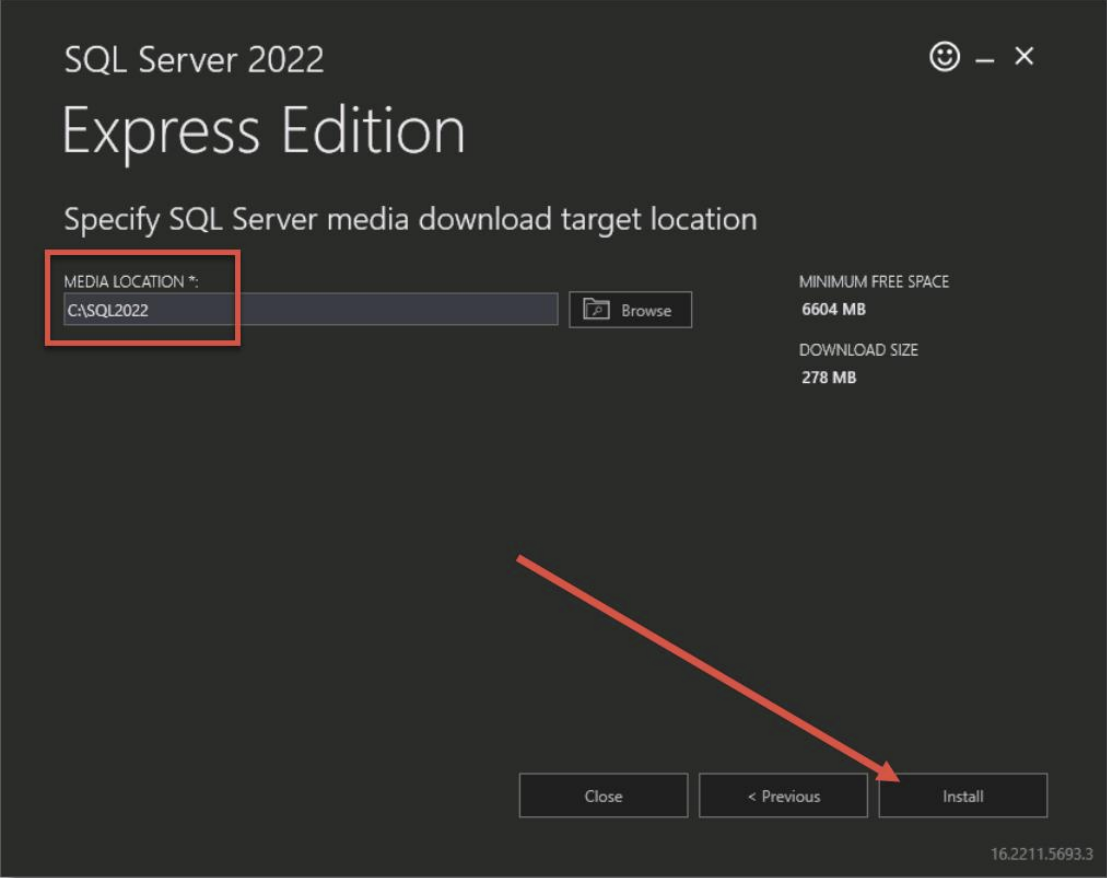Select the 278 MB download size value
The height and width of the screenshot is (878, 1107).
(x=829, y=378)
